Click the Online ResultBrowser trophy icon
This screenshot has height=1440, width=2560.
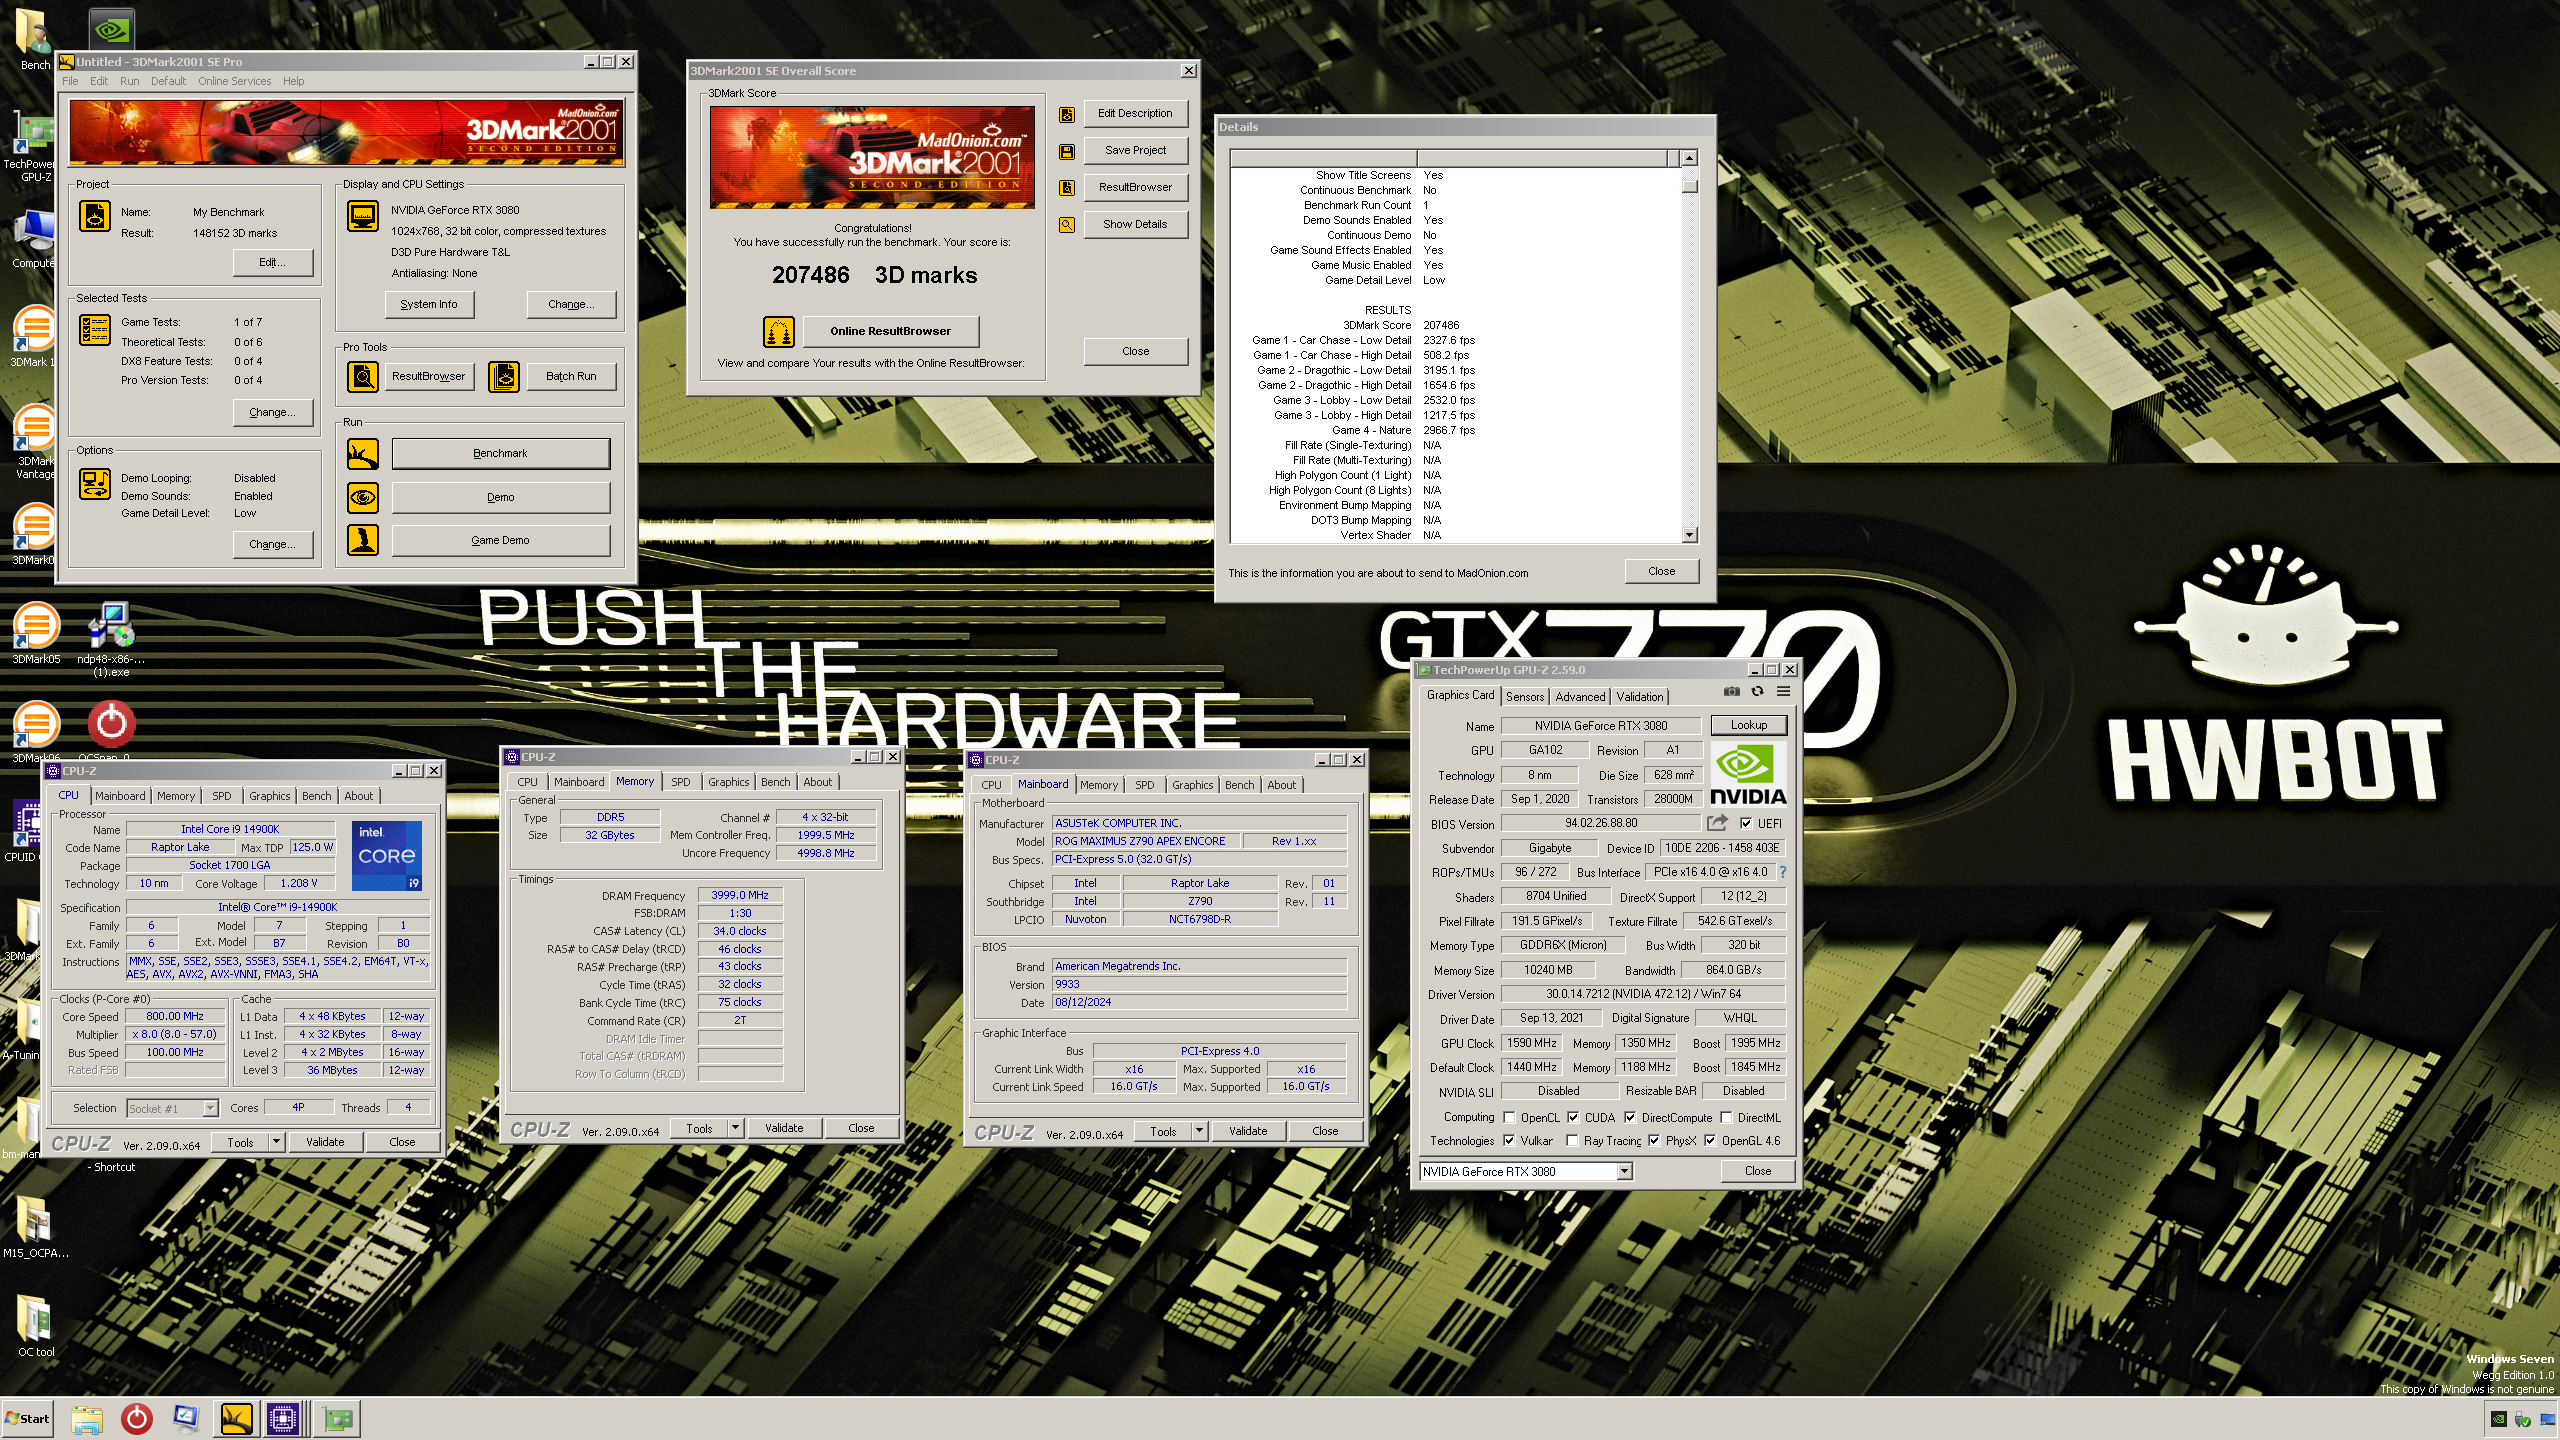(778, 331)
